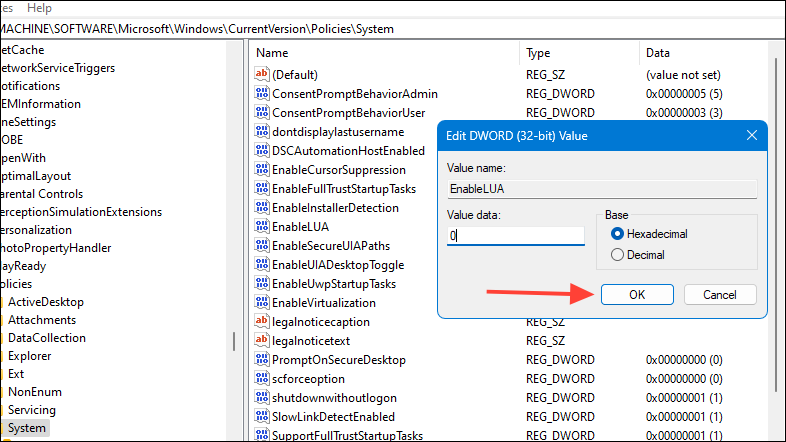
Task: Choose the Decimal base radio button
Action: coord(617,255)
